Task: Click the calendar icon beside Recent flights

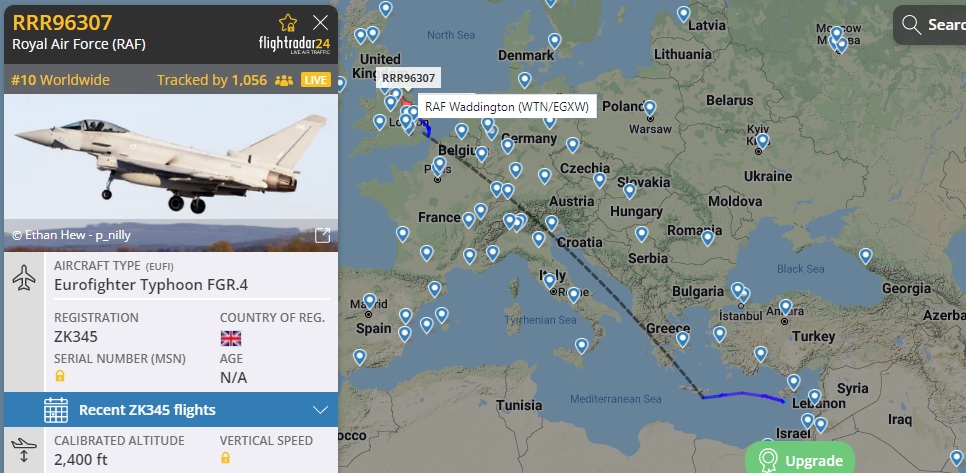Action: pyautogui.click(x=56, y=410)
